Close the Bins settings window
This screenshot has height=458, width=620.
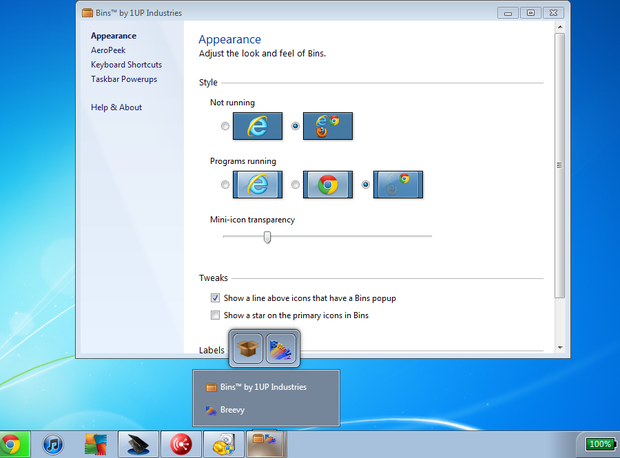pos(554,13)
